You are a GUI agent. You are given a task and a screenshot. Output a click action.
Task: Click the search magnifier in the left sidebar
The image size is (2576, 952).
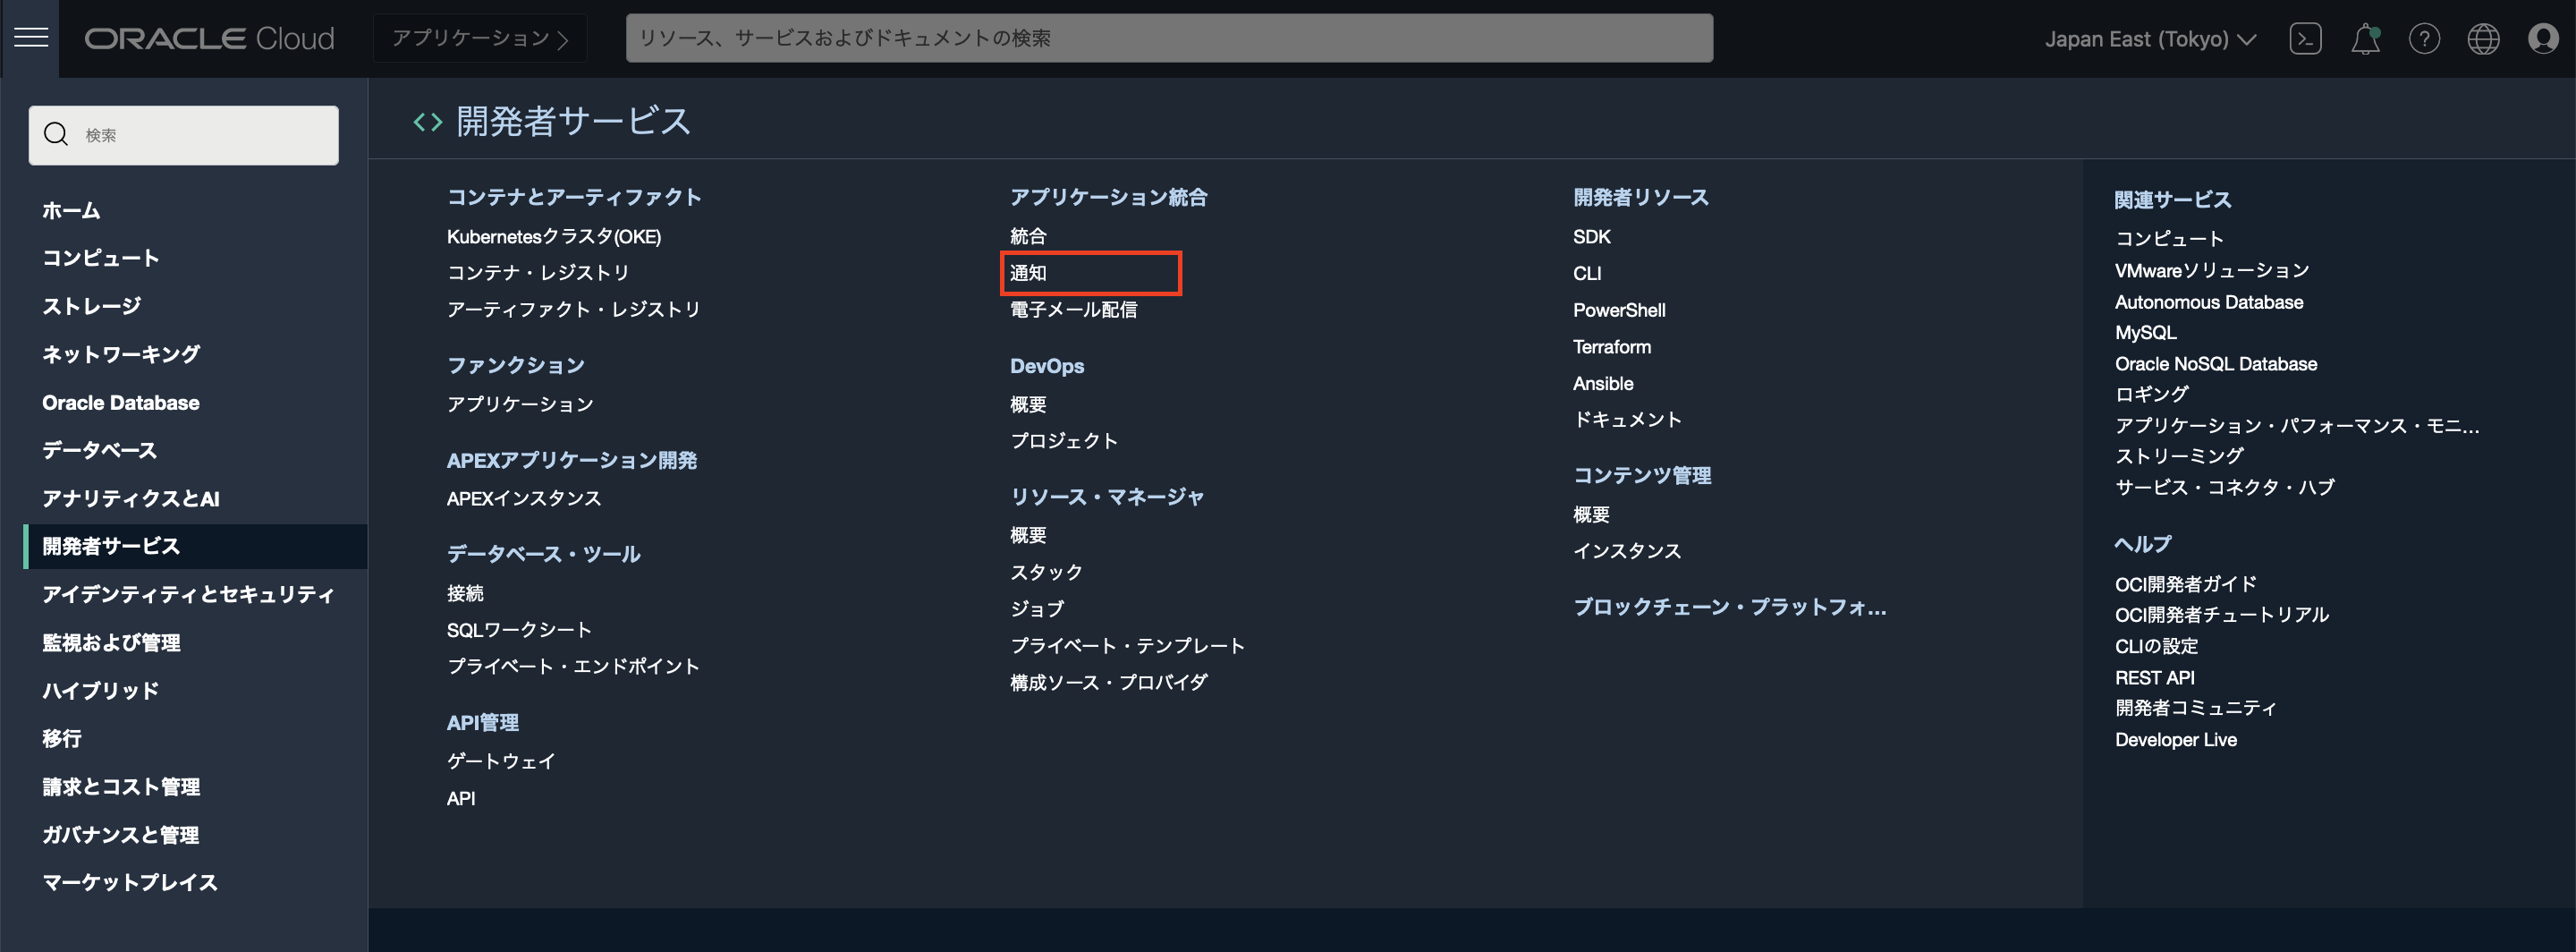coord(56,133)
